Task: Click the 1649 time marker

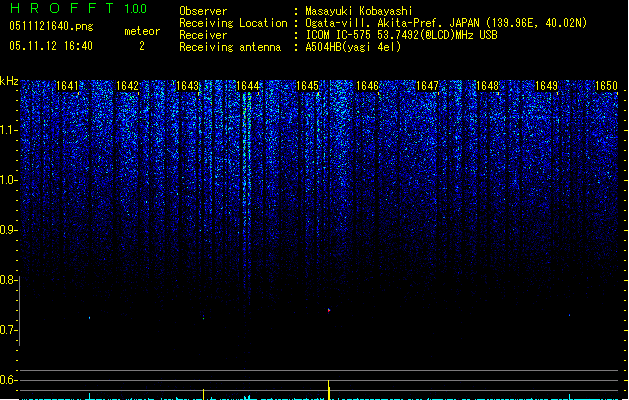Action: [x=547, y=86]
